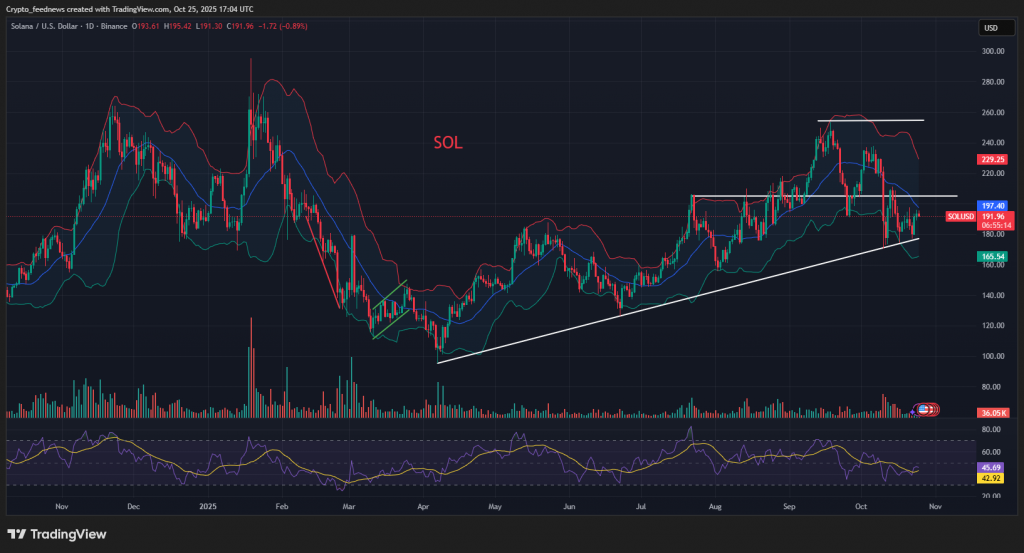Click the red countdown timer 06:55:14

click(991, 226)
